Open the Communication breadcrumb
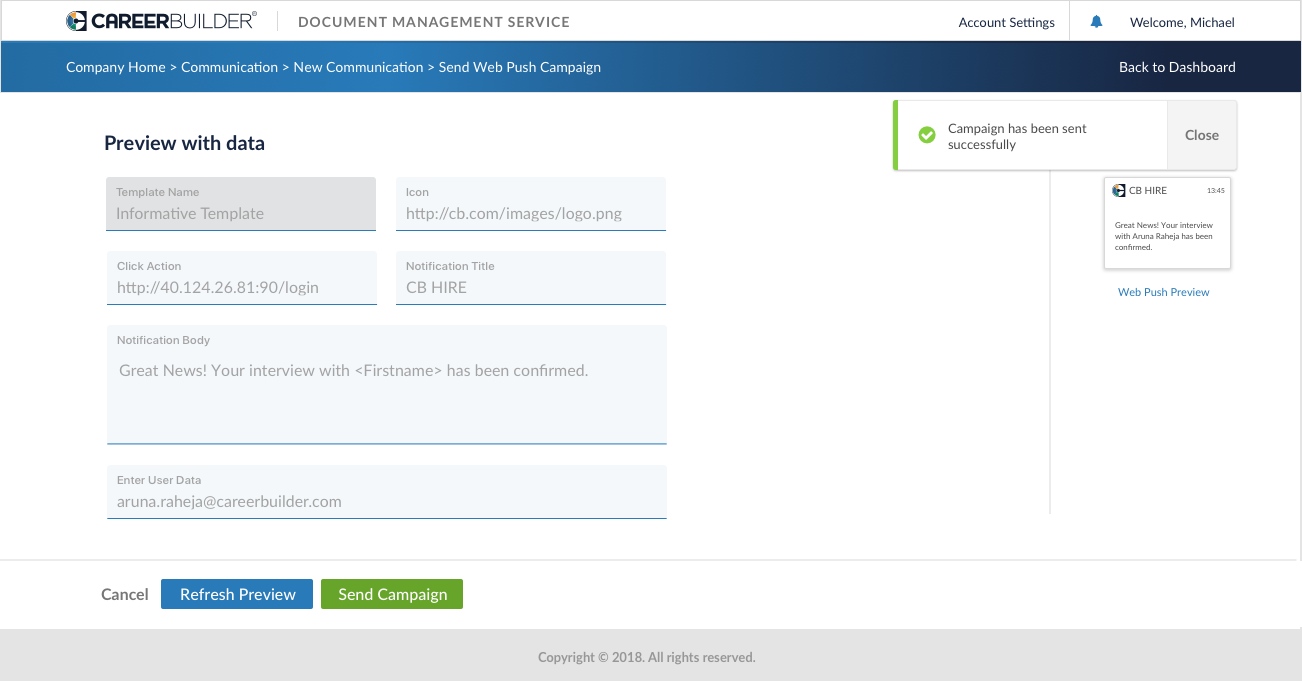The width and height of the screenshot is (1302, 681). (x=229, y=67)
